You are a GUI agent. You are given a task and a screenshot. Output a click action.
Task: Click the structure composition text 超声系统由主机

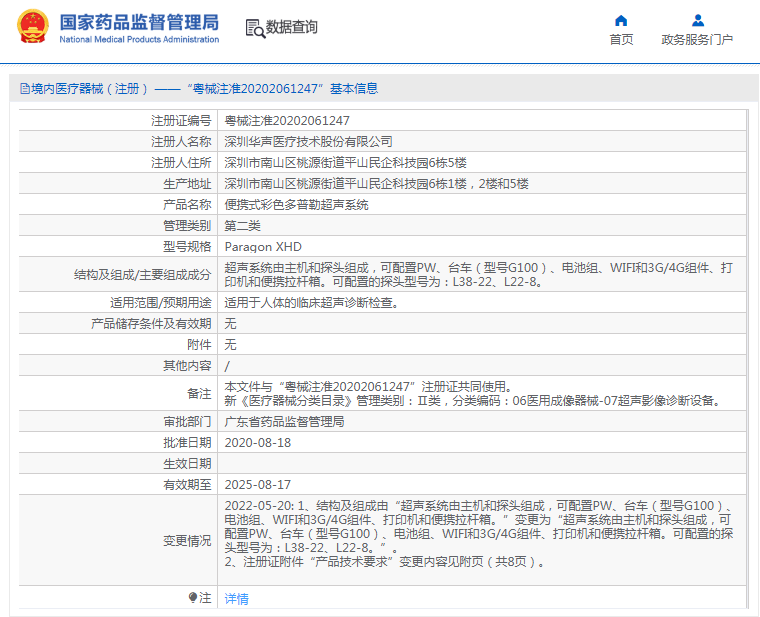click(478, 274)
